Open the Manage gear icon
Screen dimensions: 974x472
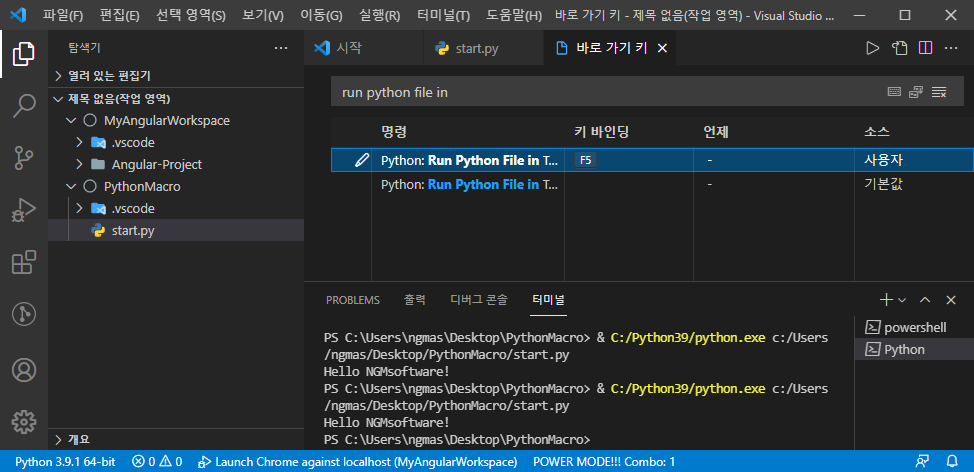click(24, 422)
